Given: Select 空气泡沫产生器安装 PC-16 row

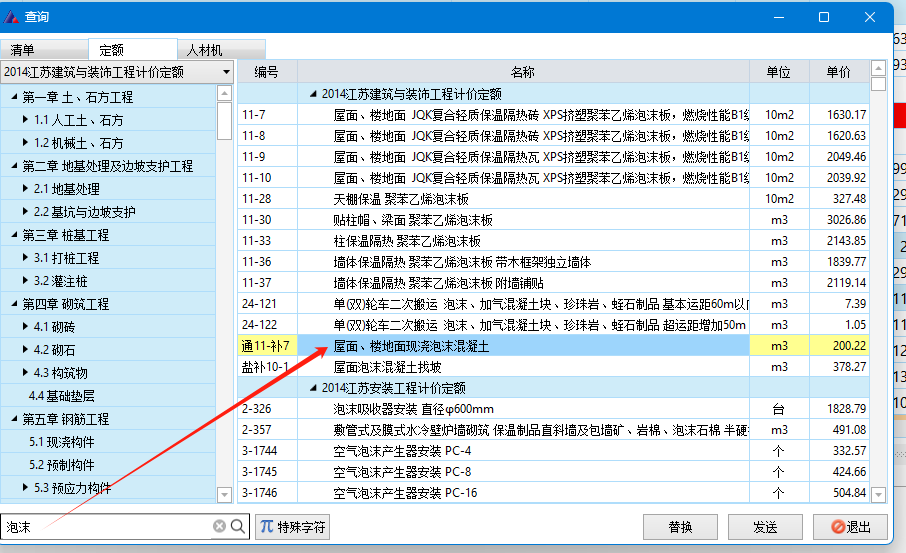Looking at the screenshot, I should click(x=554, y=493).
